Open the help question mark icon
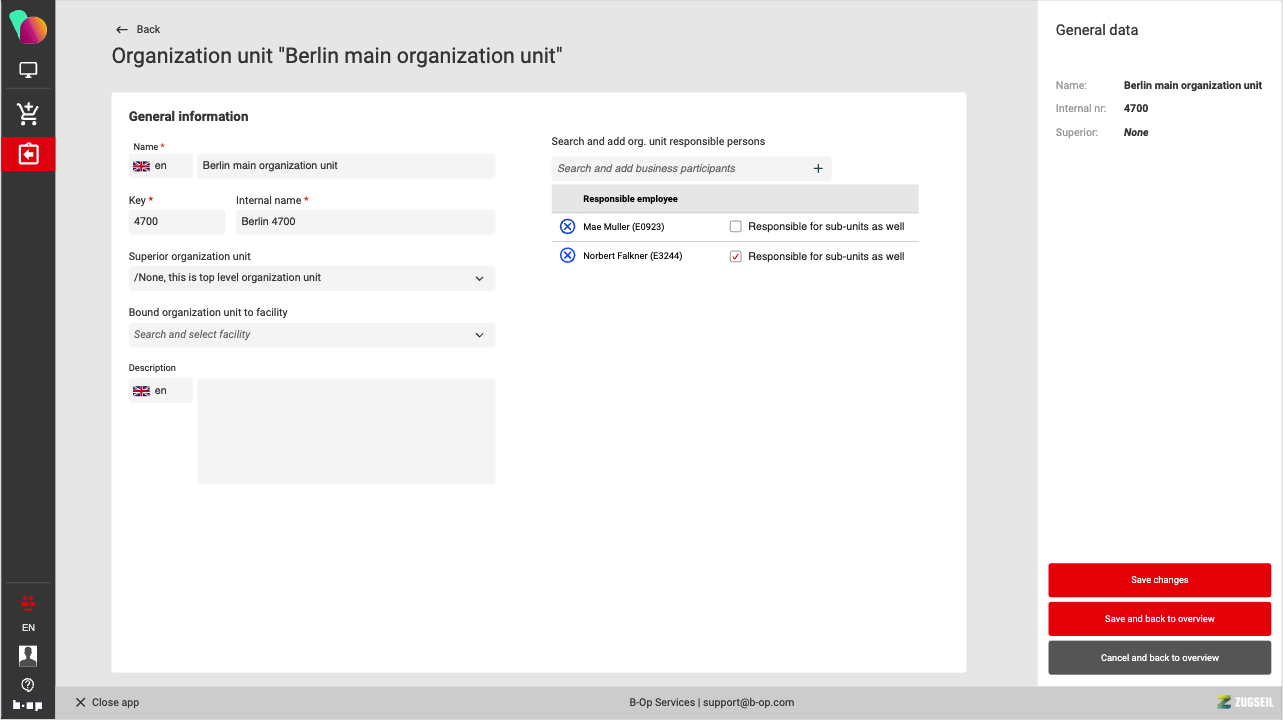Image resolution: width=1283 pixels, height=720 pixels. (28, 685)
